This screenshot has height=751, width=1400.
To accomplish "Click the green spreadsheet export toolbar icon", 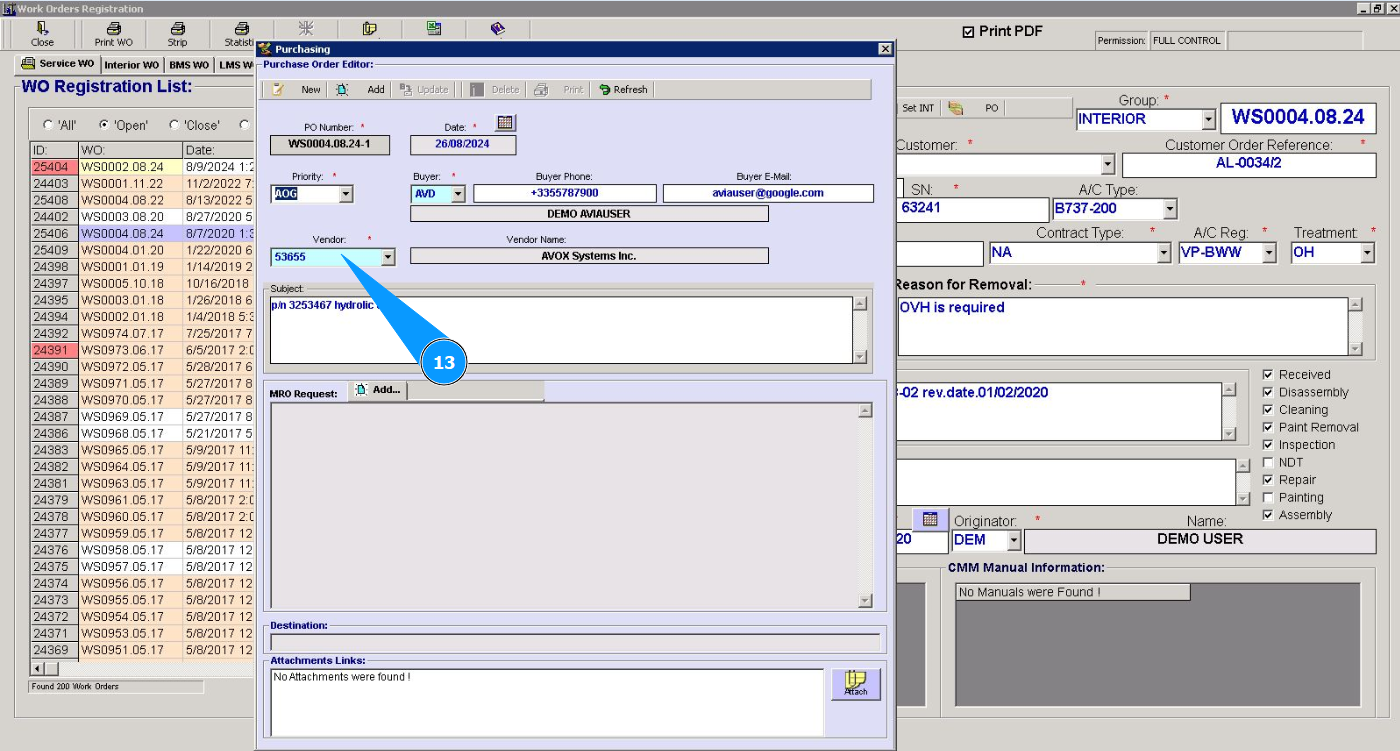I will [x=433, y=29].
